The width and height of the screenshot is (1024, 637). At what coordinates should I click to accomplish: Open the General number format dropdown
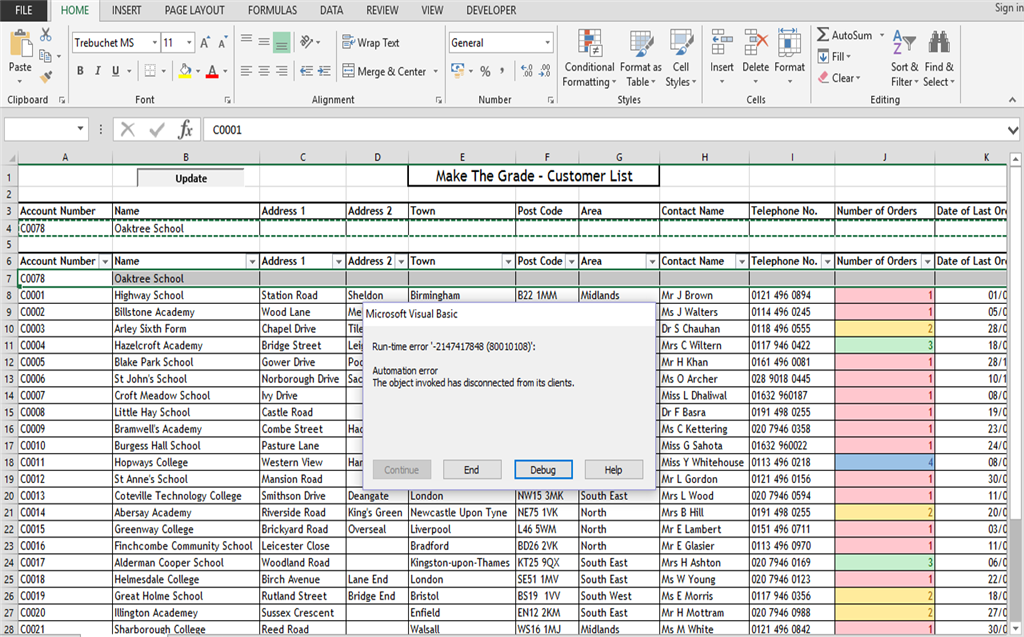547,43
